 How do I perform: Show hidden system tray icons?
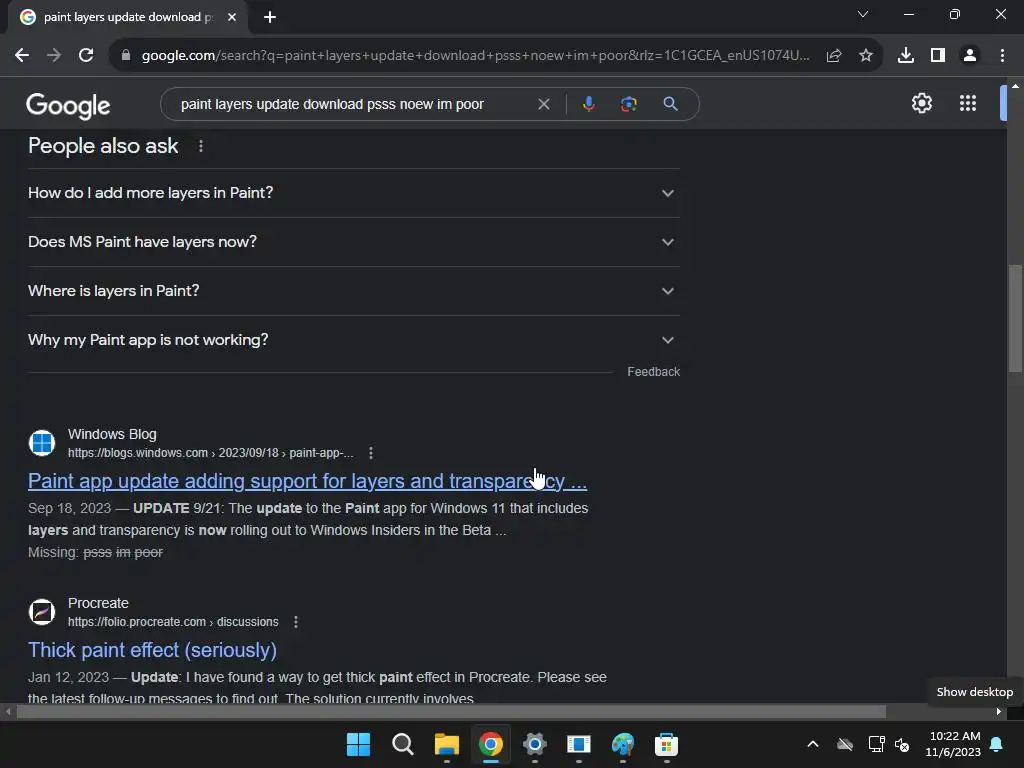click(x=812, y=744)
